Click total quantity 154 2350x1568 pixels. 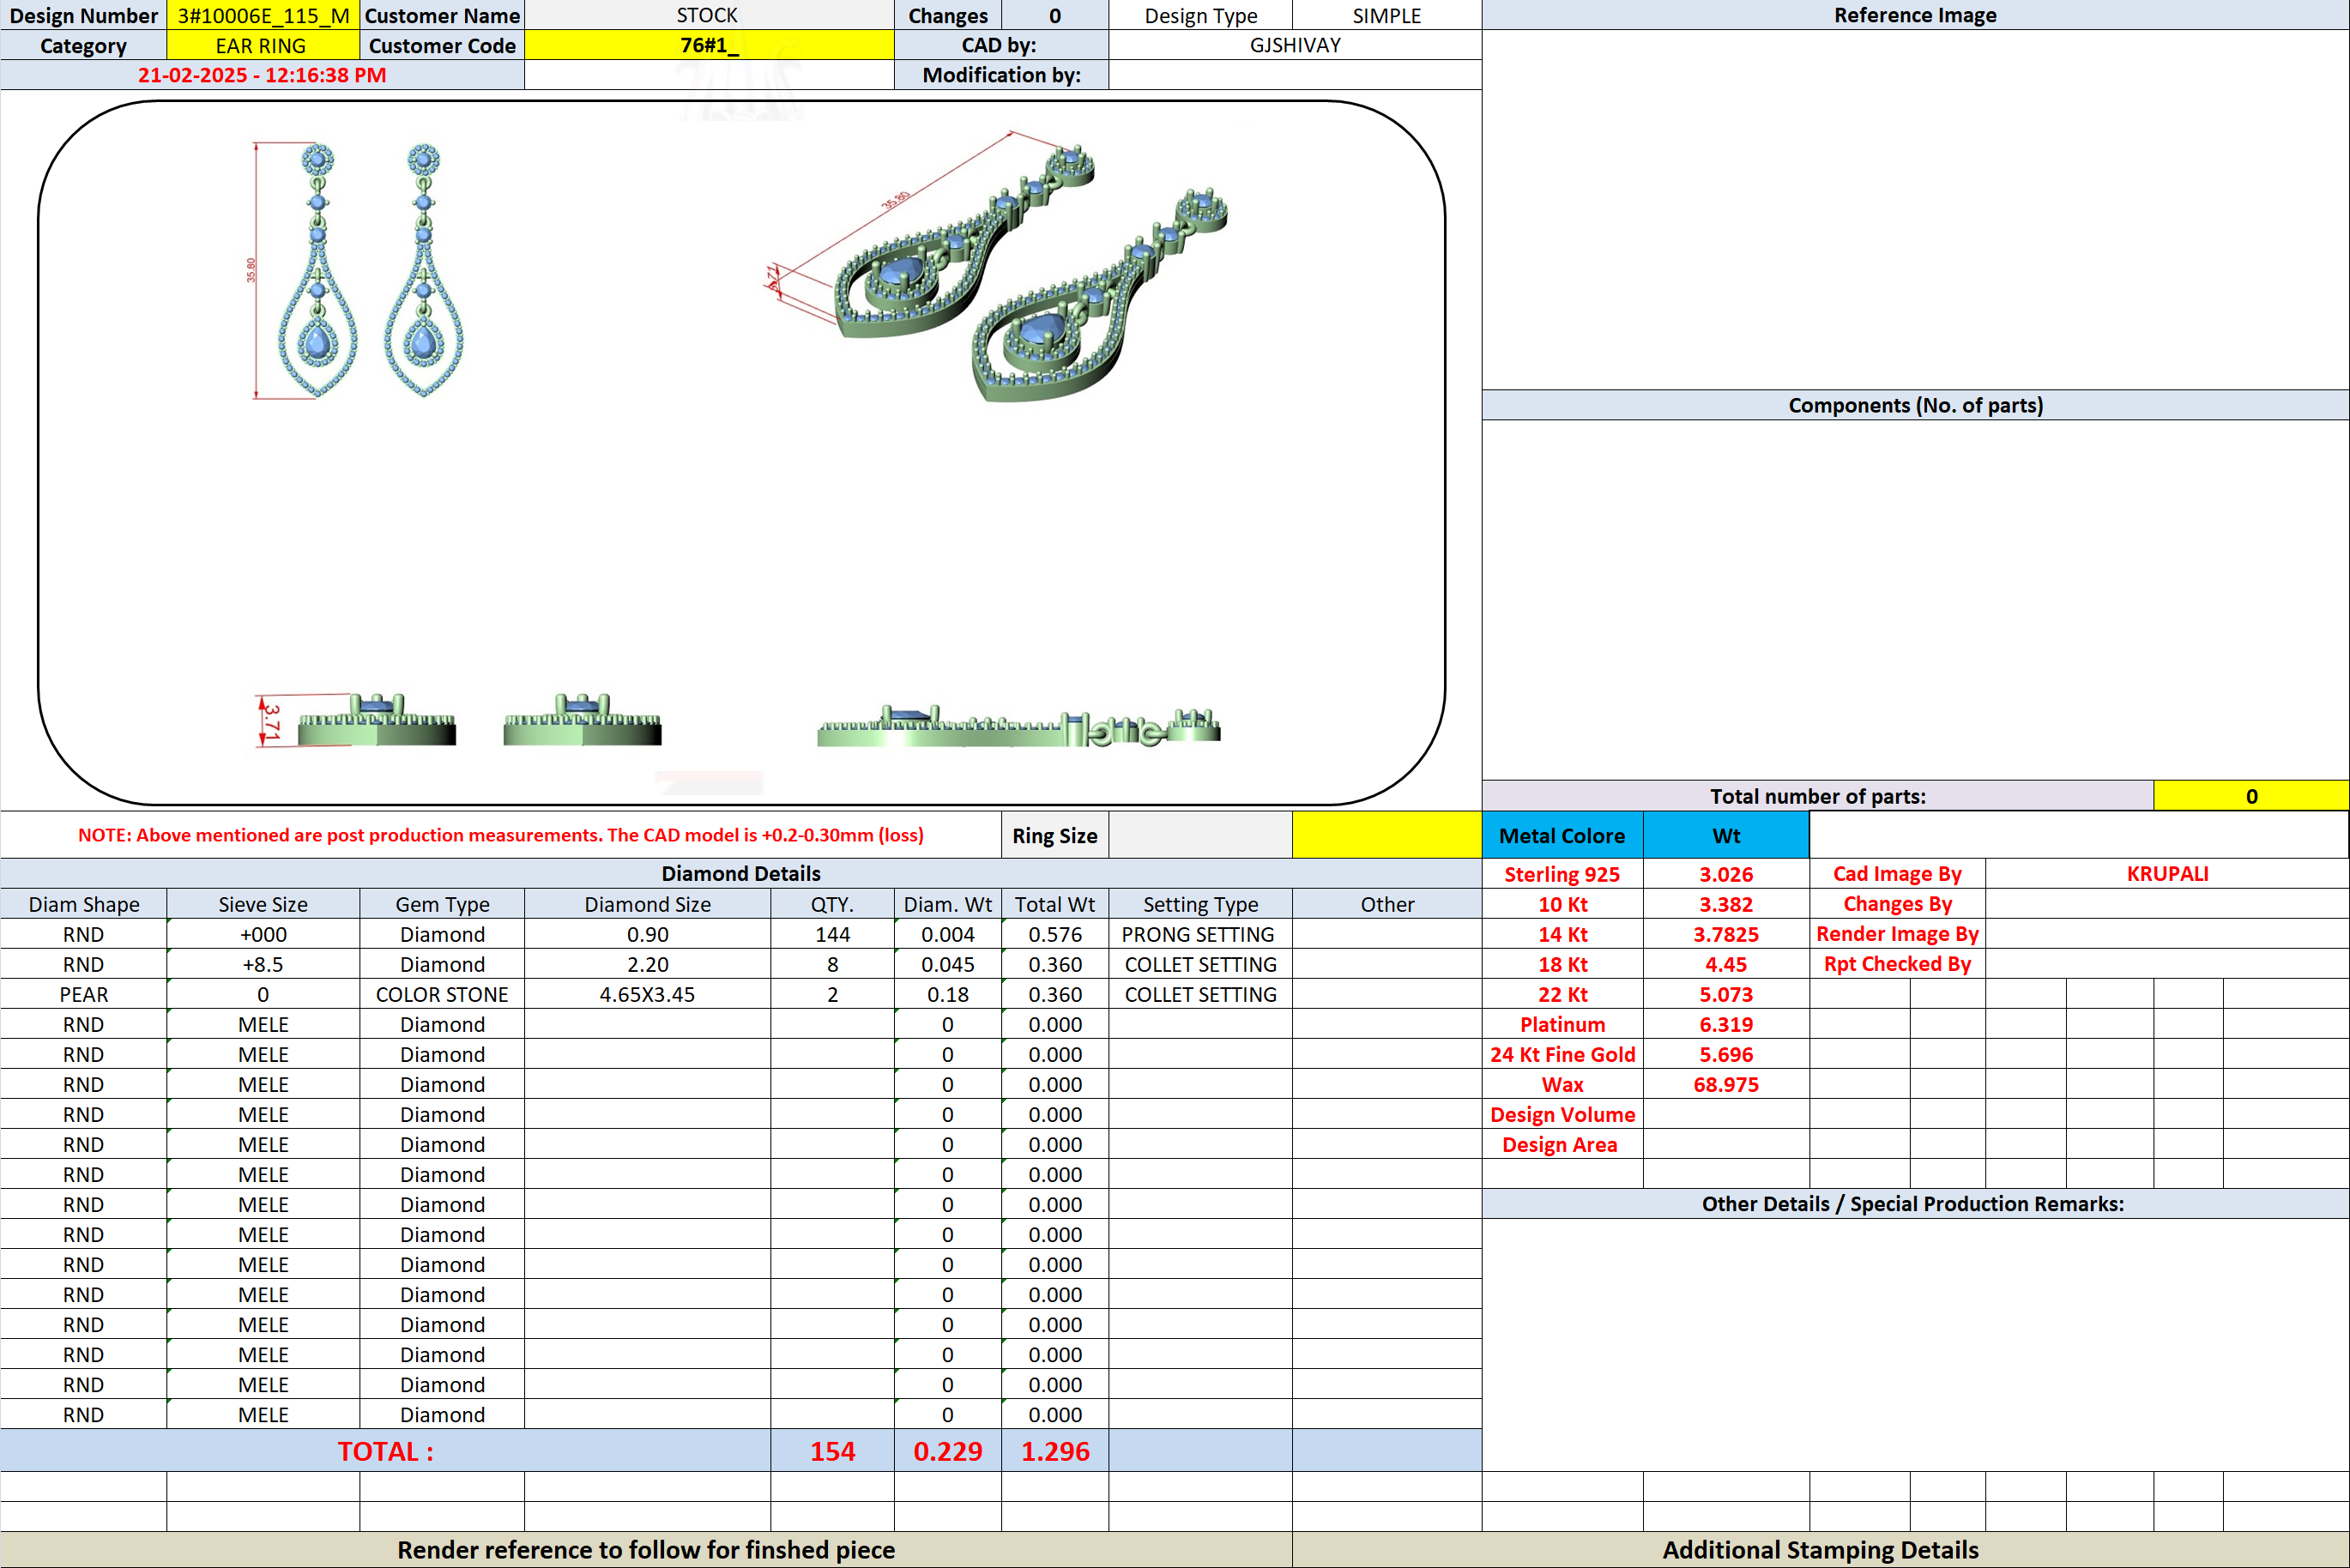point(833,1451)
